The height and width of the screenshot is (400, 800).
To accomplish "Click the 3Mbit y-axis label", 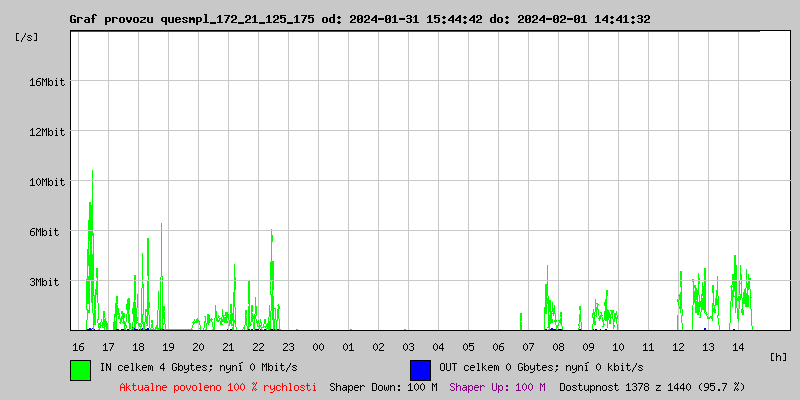I will point(50,282).
